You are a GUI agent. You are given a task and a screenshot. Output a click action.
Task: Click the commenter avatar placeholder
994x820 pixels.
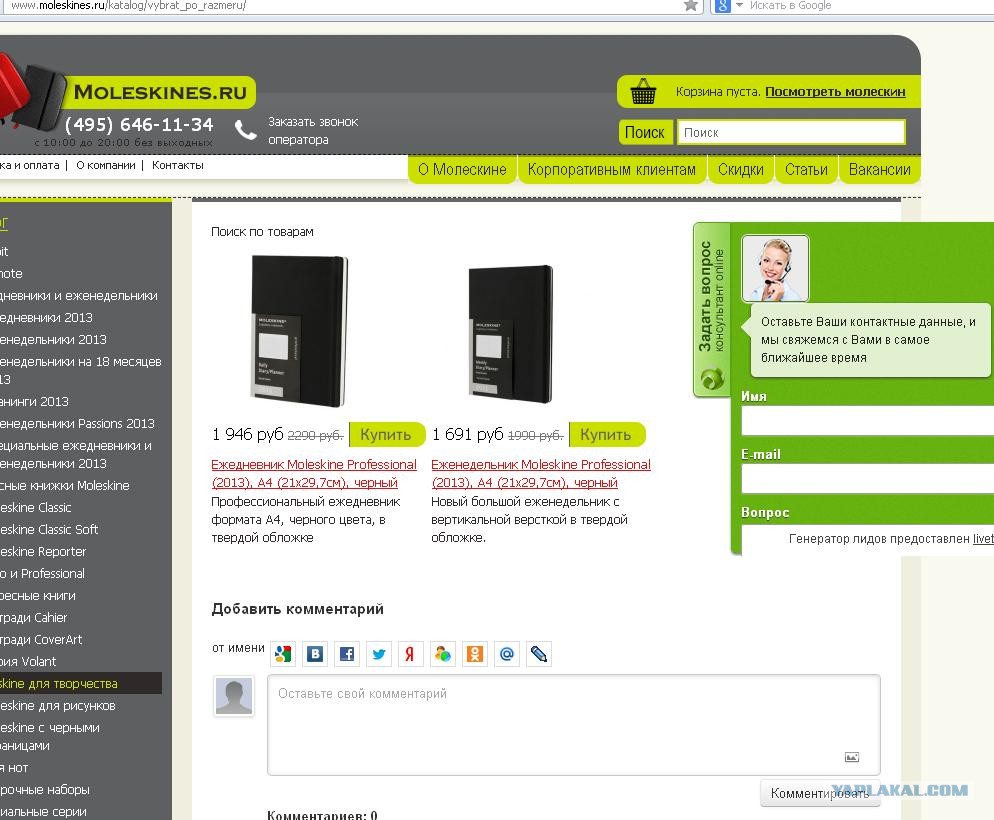[234, 696]
